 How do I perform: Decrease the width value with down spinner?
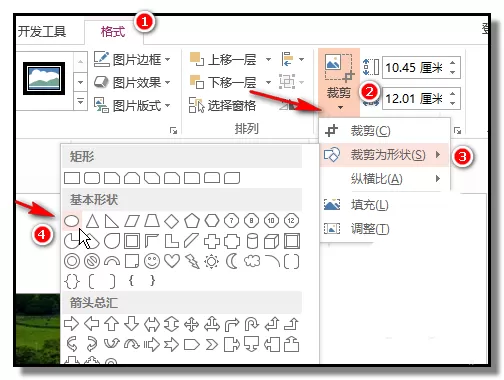click(452, 103)
